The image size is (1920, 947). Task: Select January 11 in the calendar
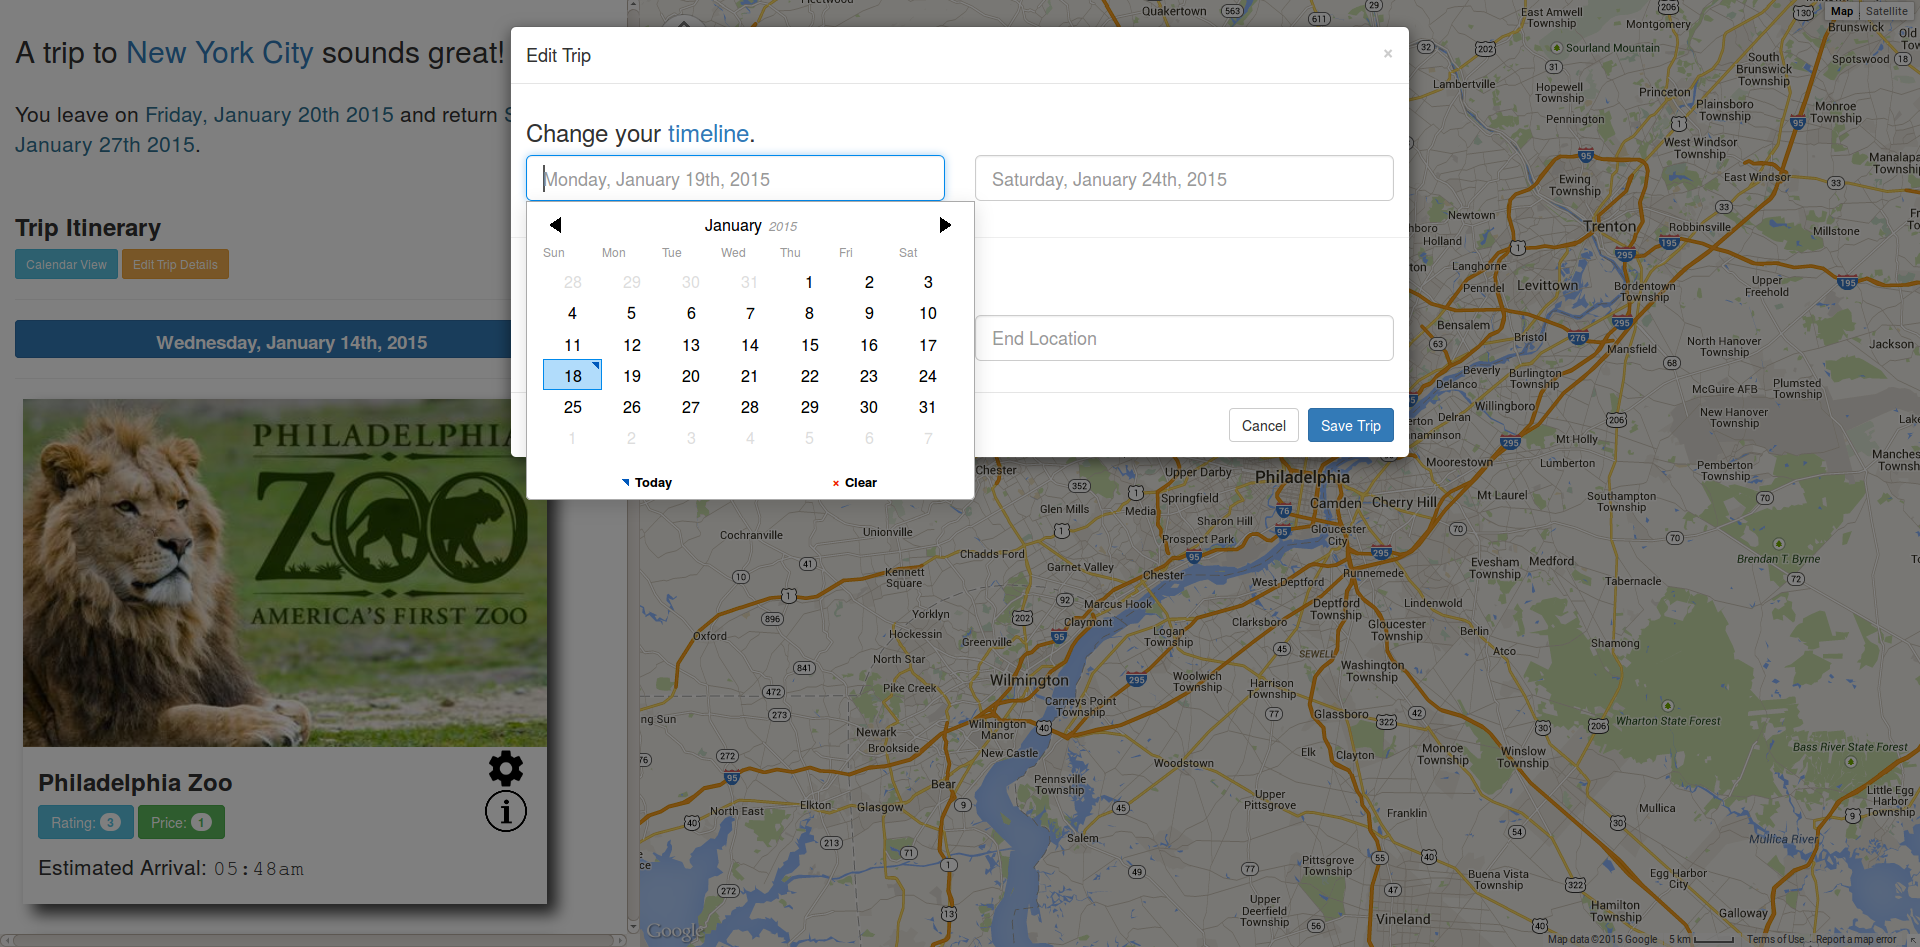coord(572,345)
